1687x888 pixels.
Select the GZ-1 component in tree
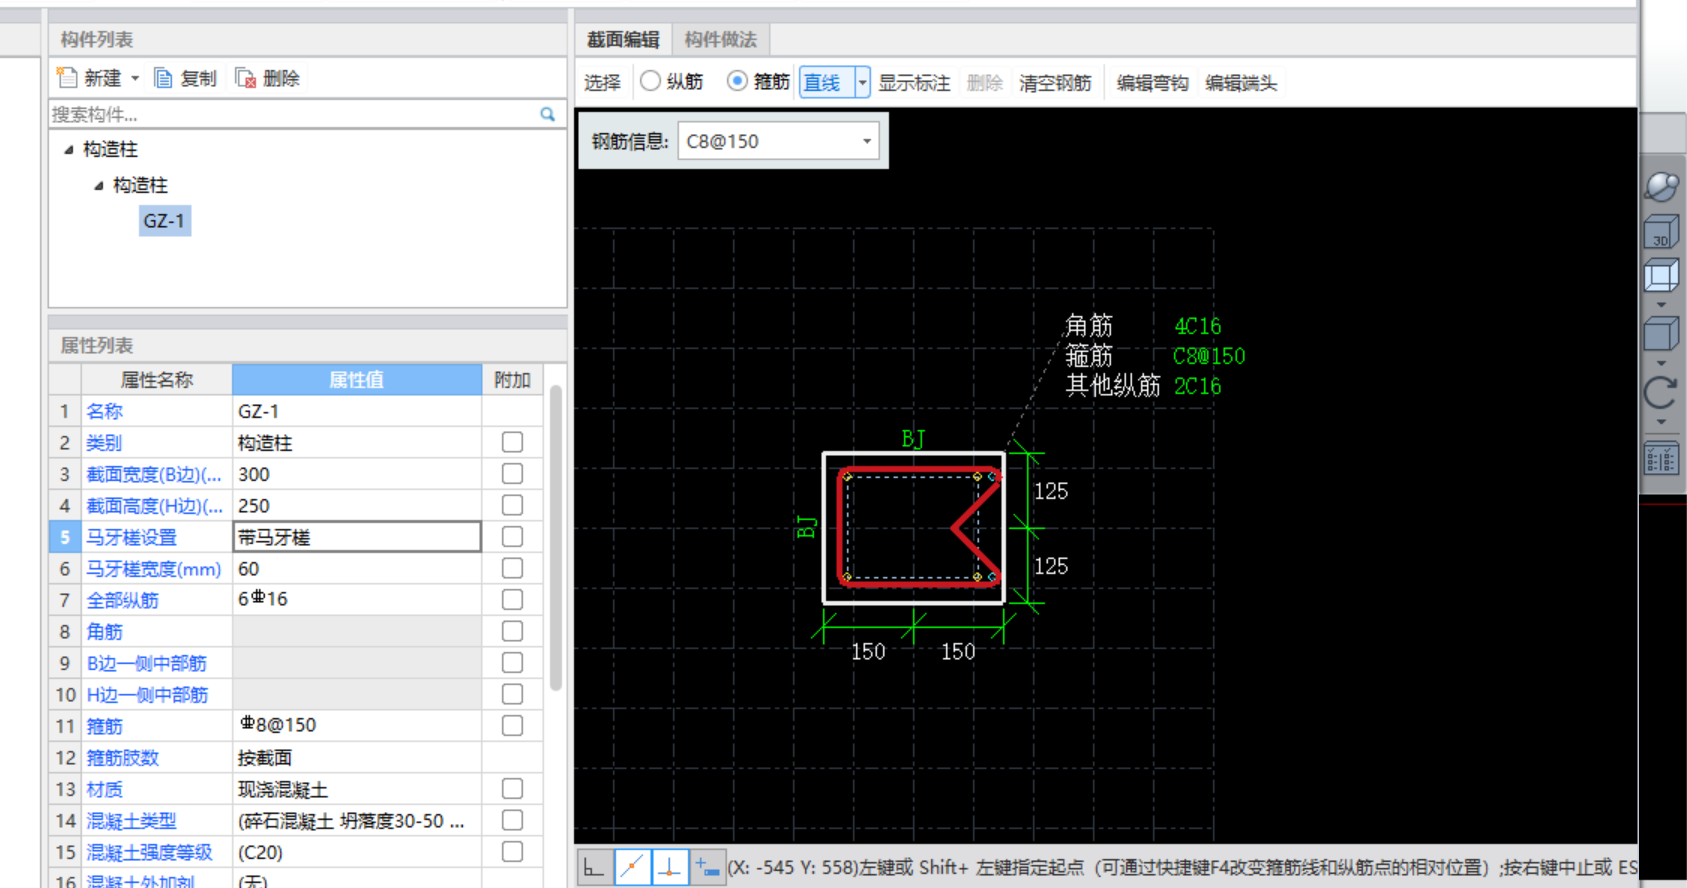(165, 221)
